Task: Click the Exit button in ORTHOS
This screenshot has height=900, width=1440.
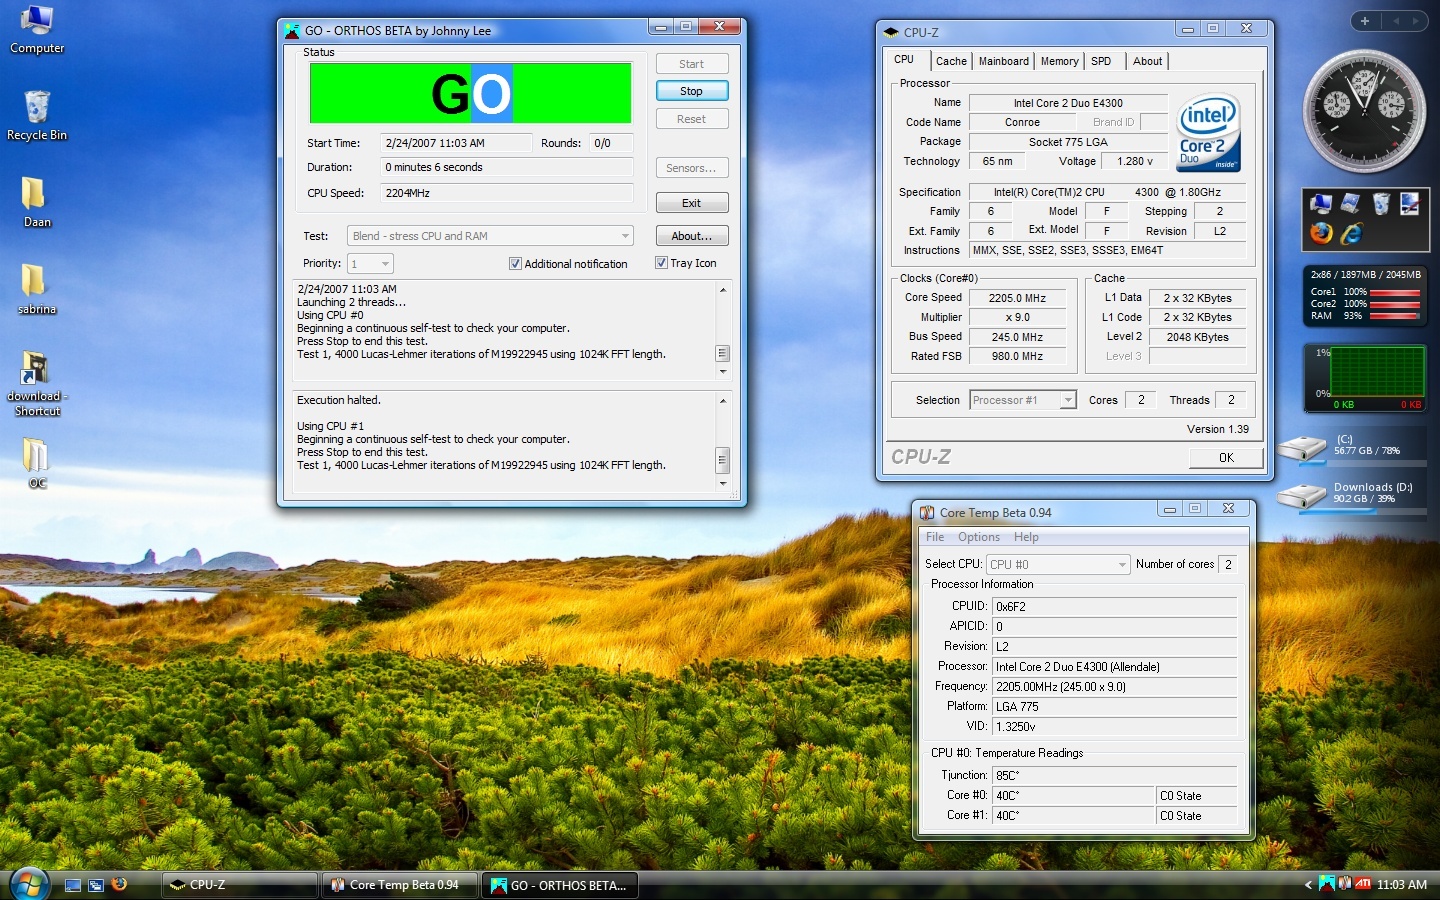Action: tap(692, 203)
